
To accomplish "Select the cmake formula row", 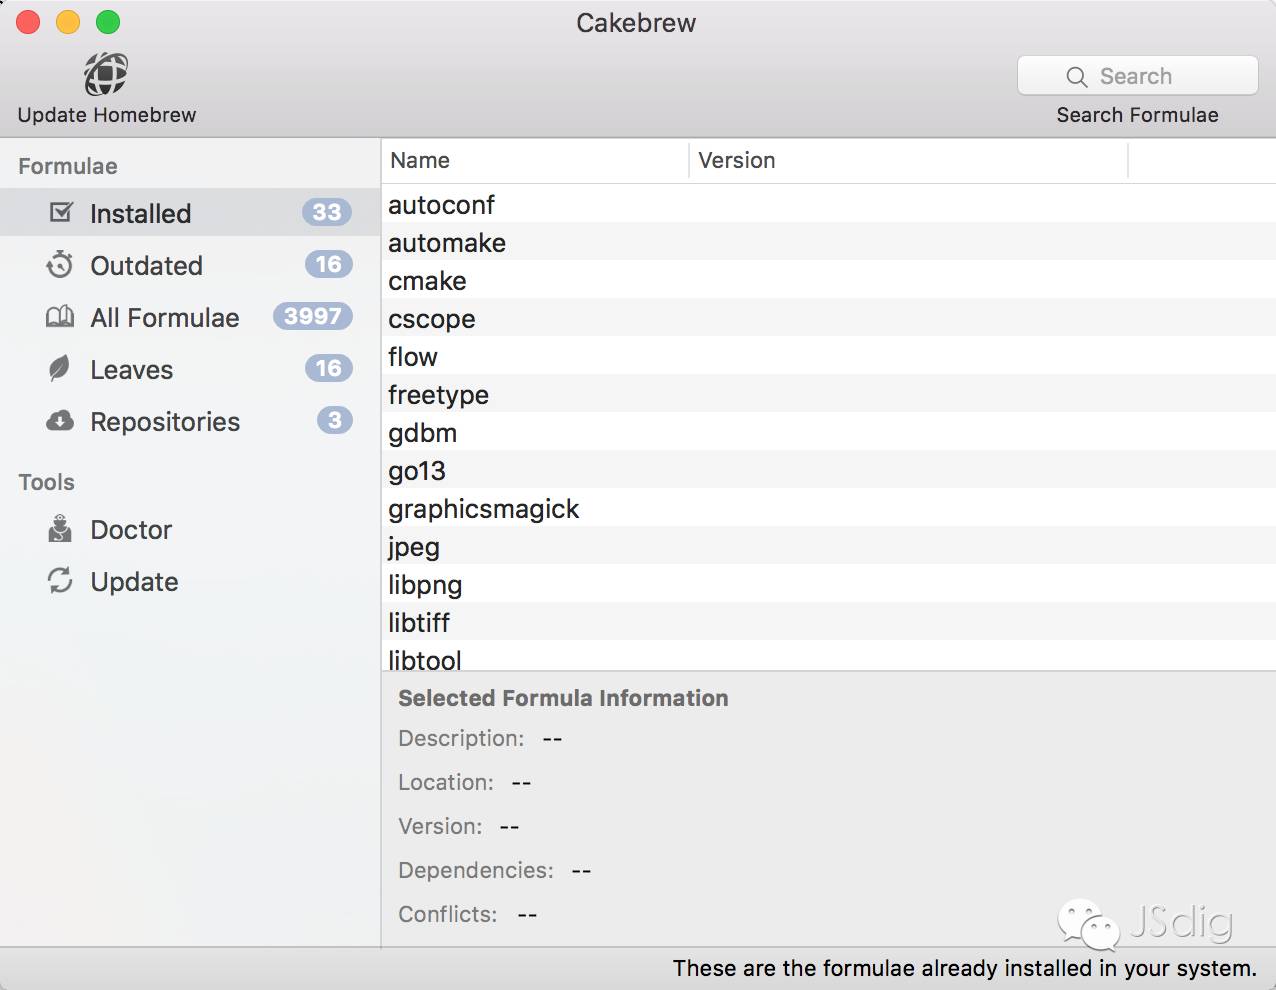I will click(x=828, y=280).
